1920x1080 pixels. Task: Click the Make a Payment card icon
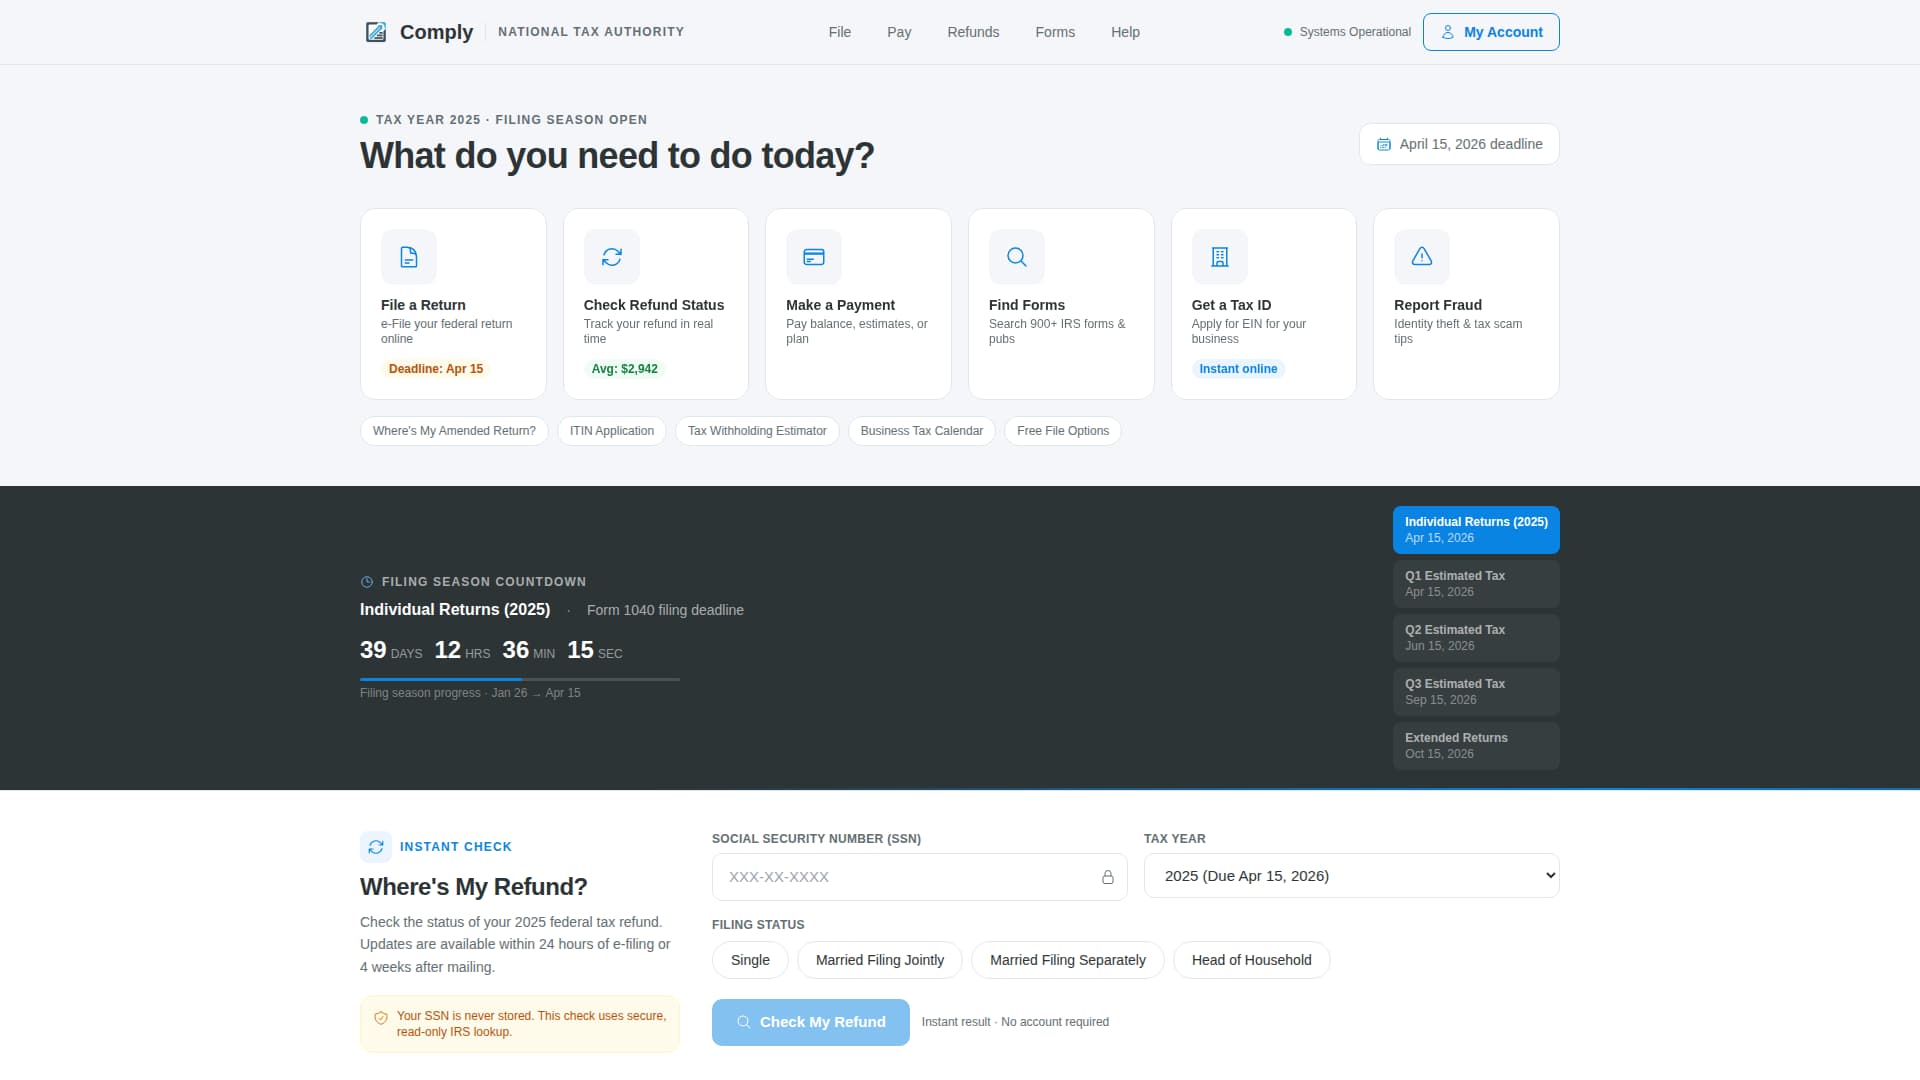click(814, 257)
